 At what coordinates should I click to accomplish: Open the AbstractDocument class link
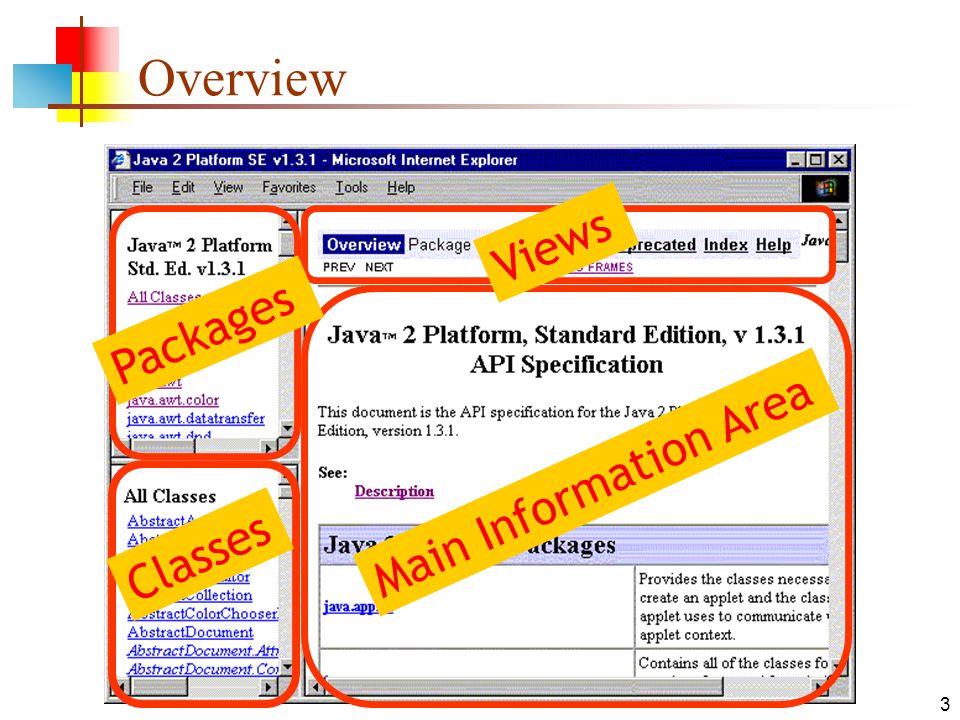pos(190,632)
